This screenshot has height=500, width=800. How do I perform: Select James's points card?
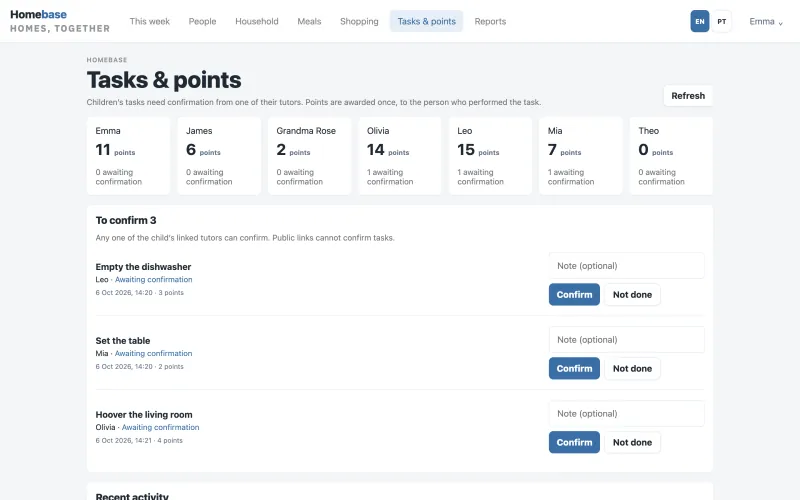[x=219, y=156]
